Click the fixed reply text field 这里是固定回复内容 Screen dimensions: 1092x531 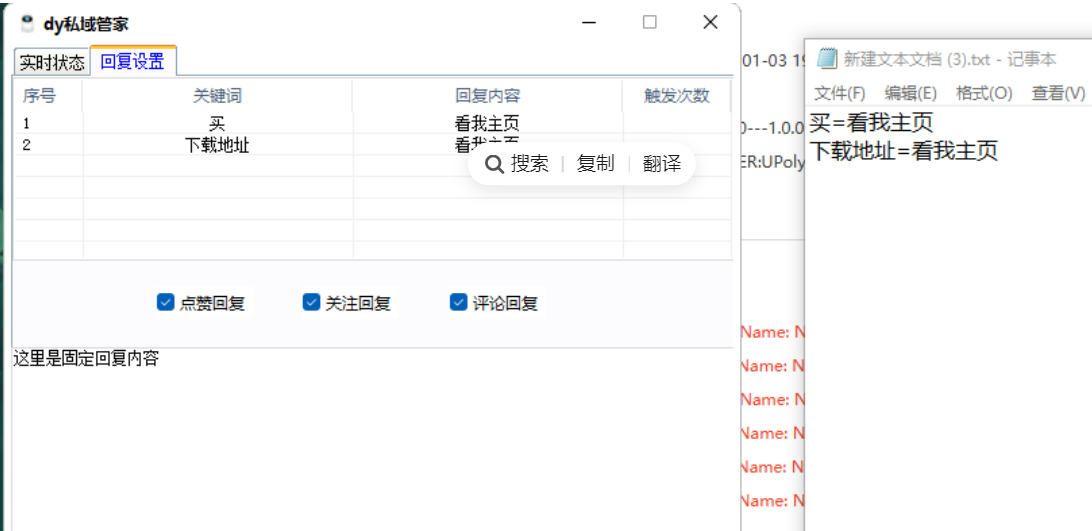pyautogui.click(x=370, y=430)
